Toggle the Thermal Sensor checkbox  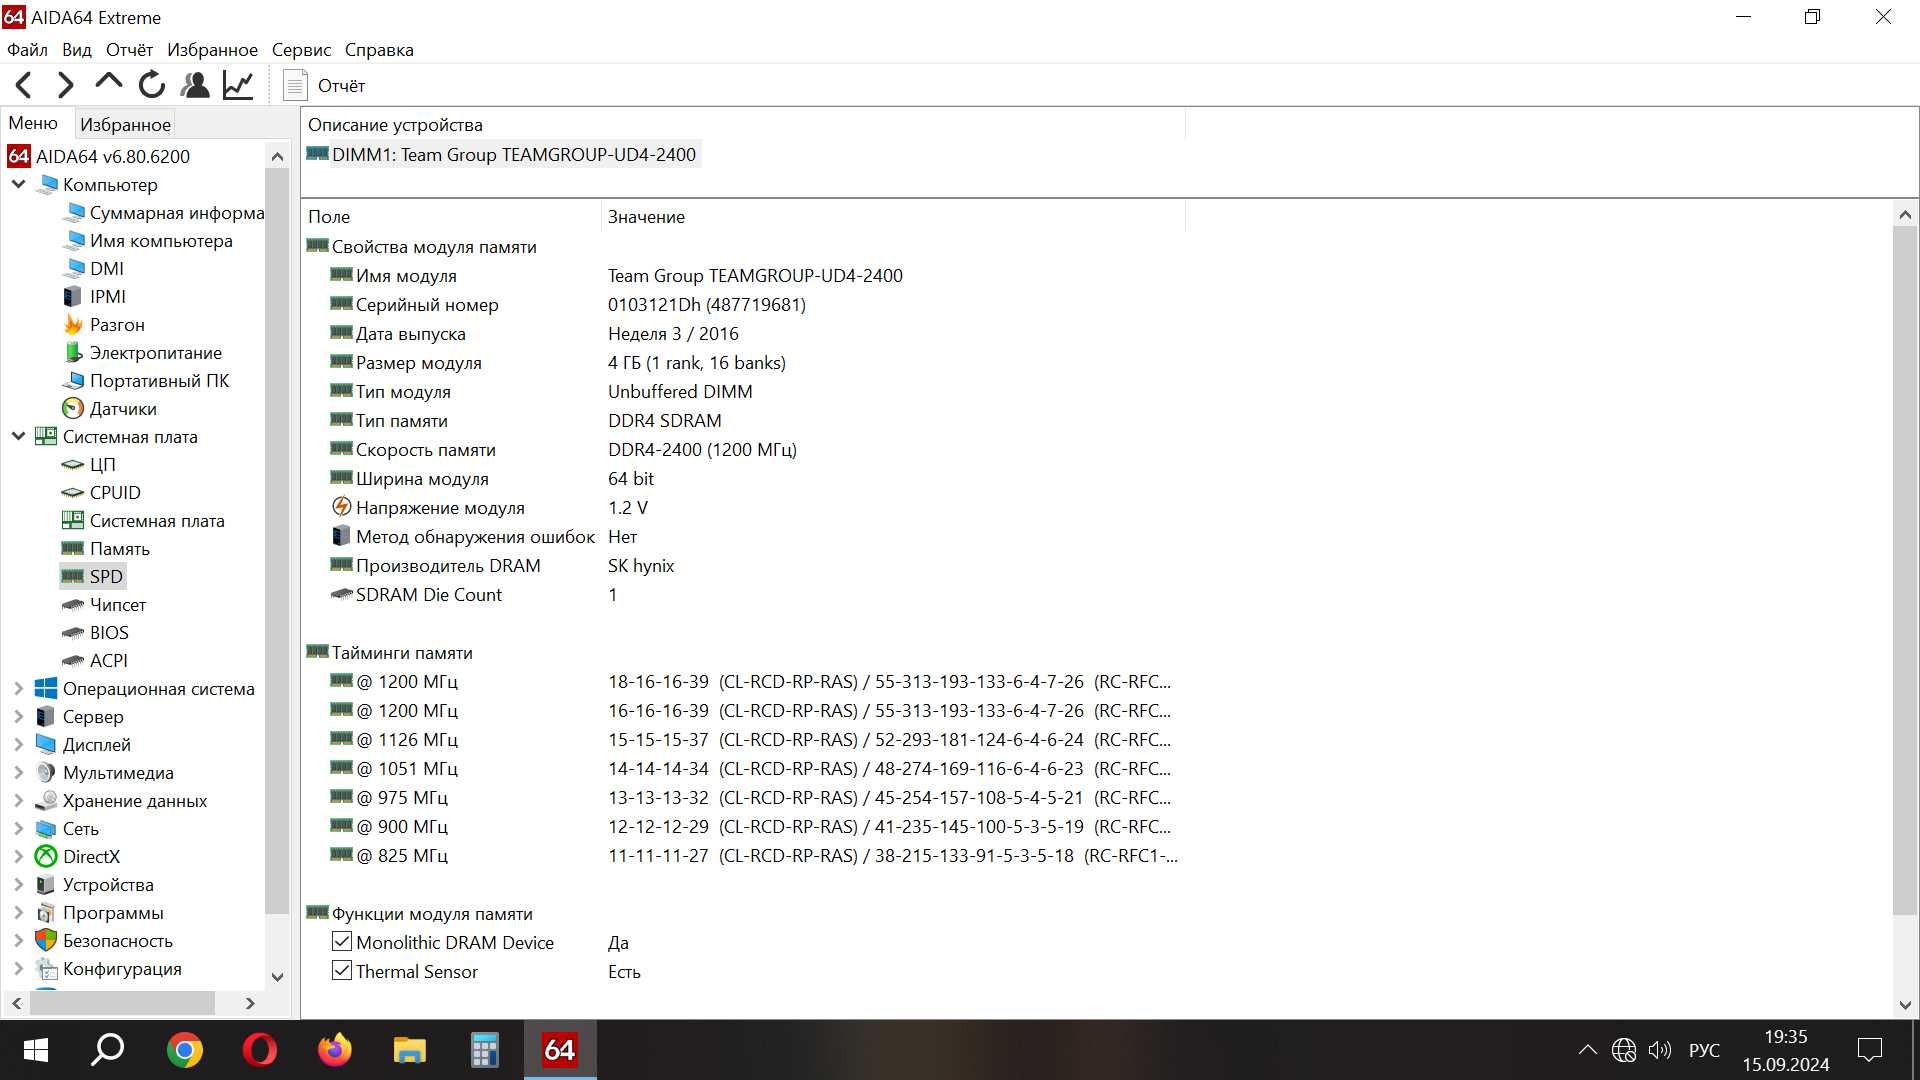[342, 971]
